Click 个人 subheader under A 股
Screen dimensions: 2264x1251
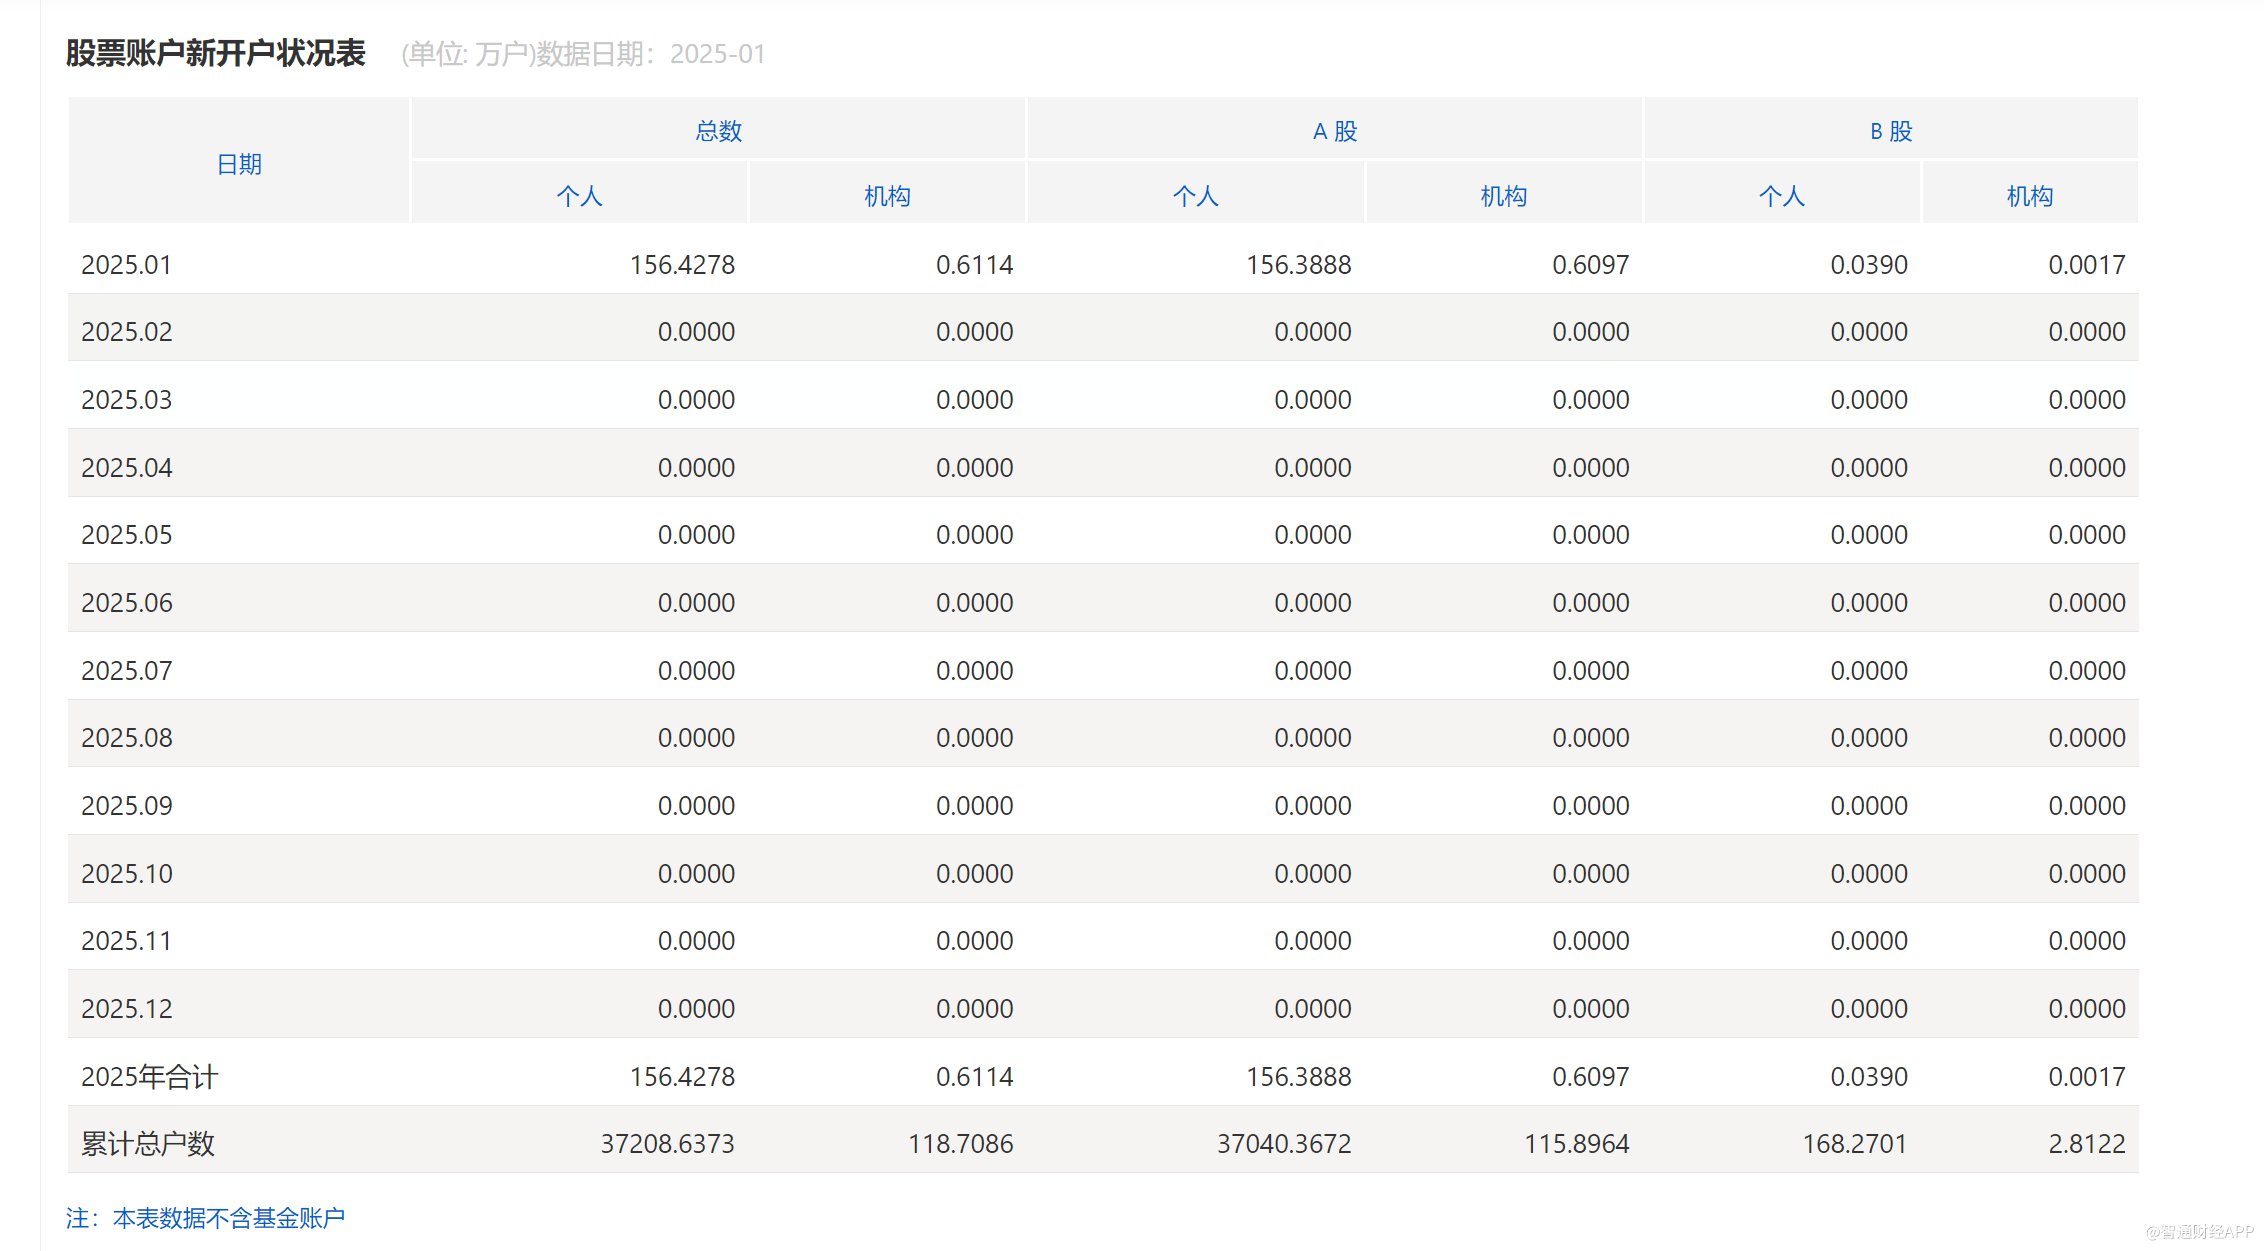click(1195, 196)
